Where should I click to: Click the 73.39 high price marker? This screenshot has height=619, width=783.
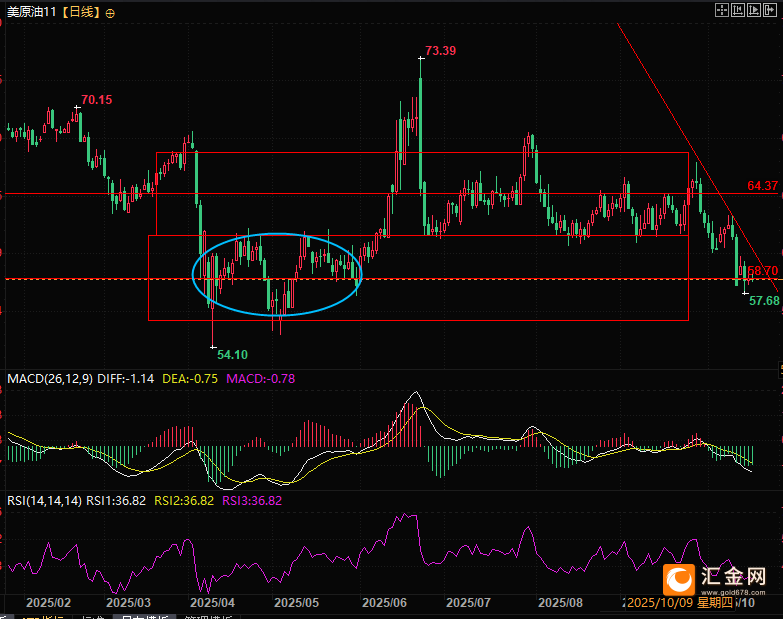tap(440, 51)
